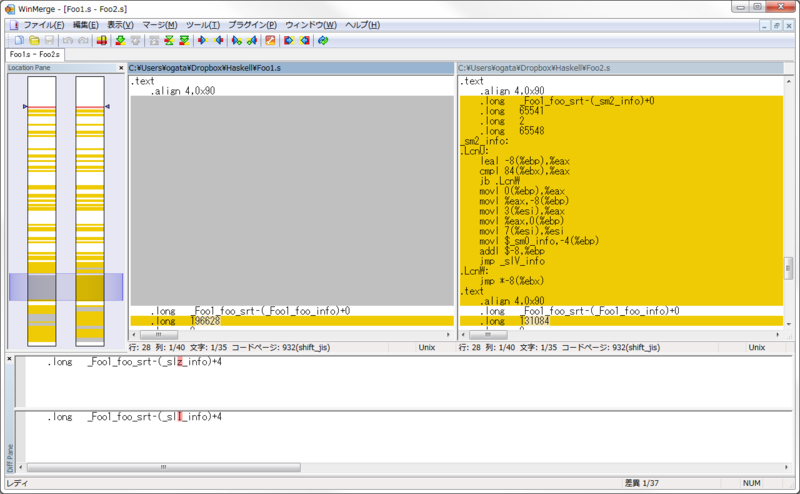Click right pane horizontal scrollbar thumb
Image resolution: width=800 pixels, height=494 pixels.
(x=488, y=335)
